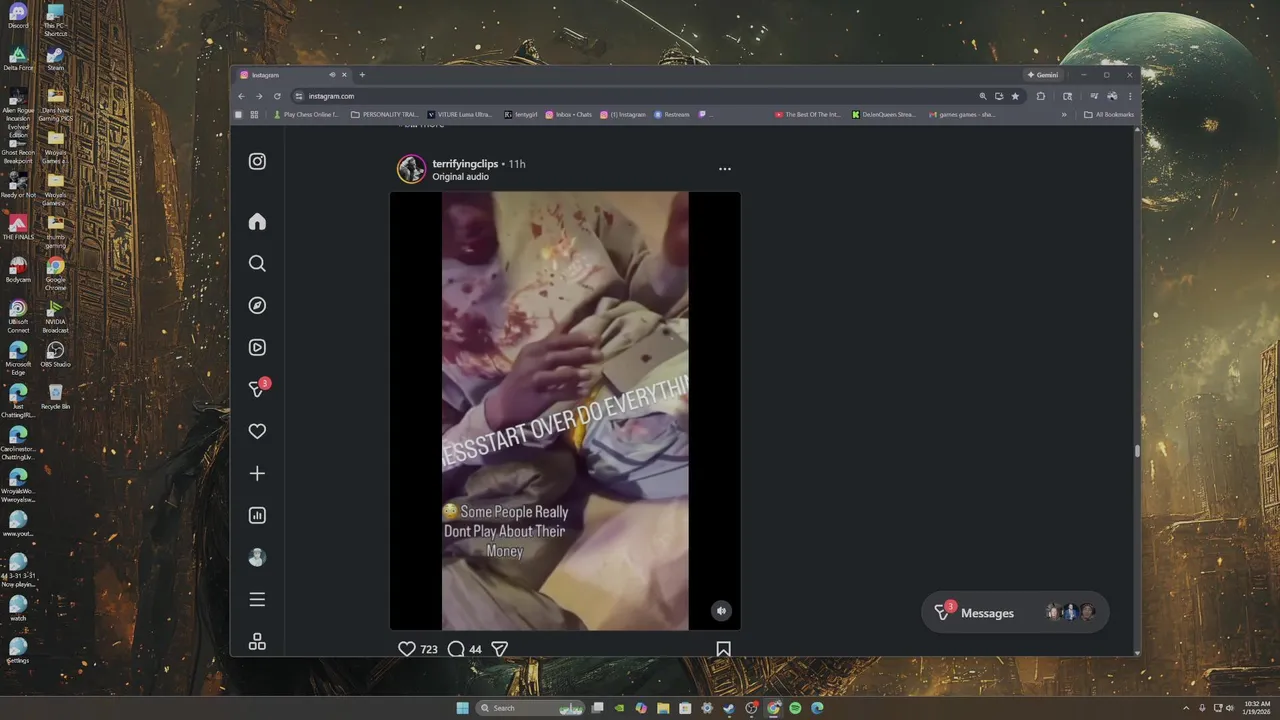Open the Play Chess Online bookmark
Viewport: 1280px width, 720px height.
click(x=306, y=115)
